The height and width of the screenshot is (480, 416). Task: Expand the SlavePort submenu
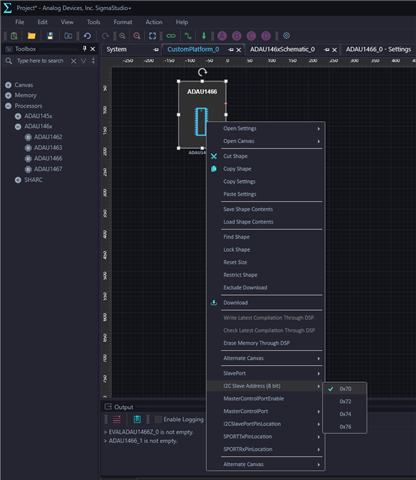pos(265,373)
